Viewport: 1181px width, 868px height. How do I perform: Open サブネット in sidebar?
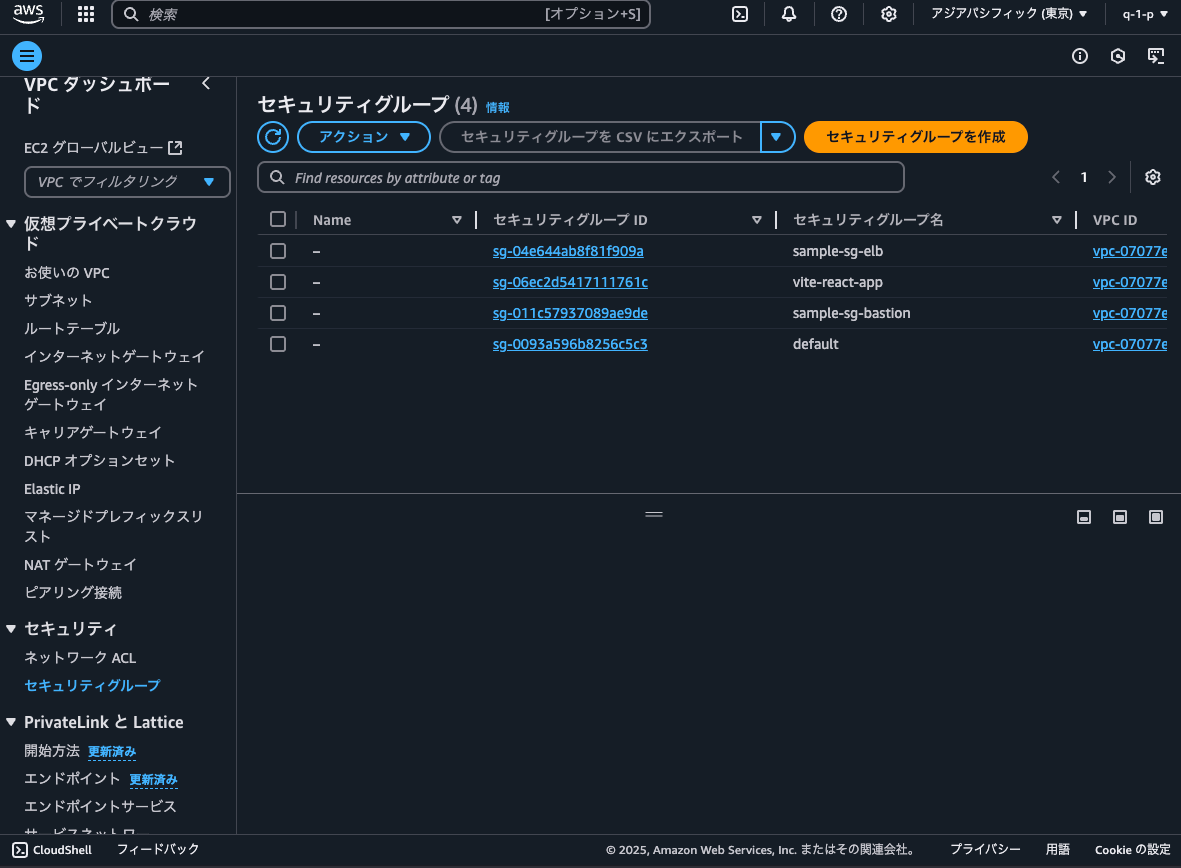[x=58, y=301]
